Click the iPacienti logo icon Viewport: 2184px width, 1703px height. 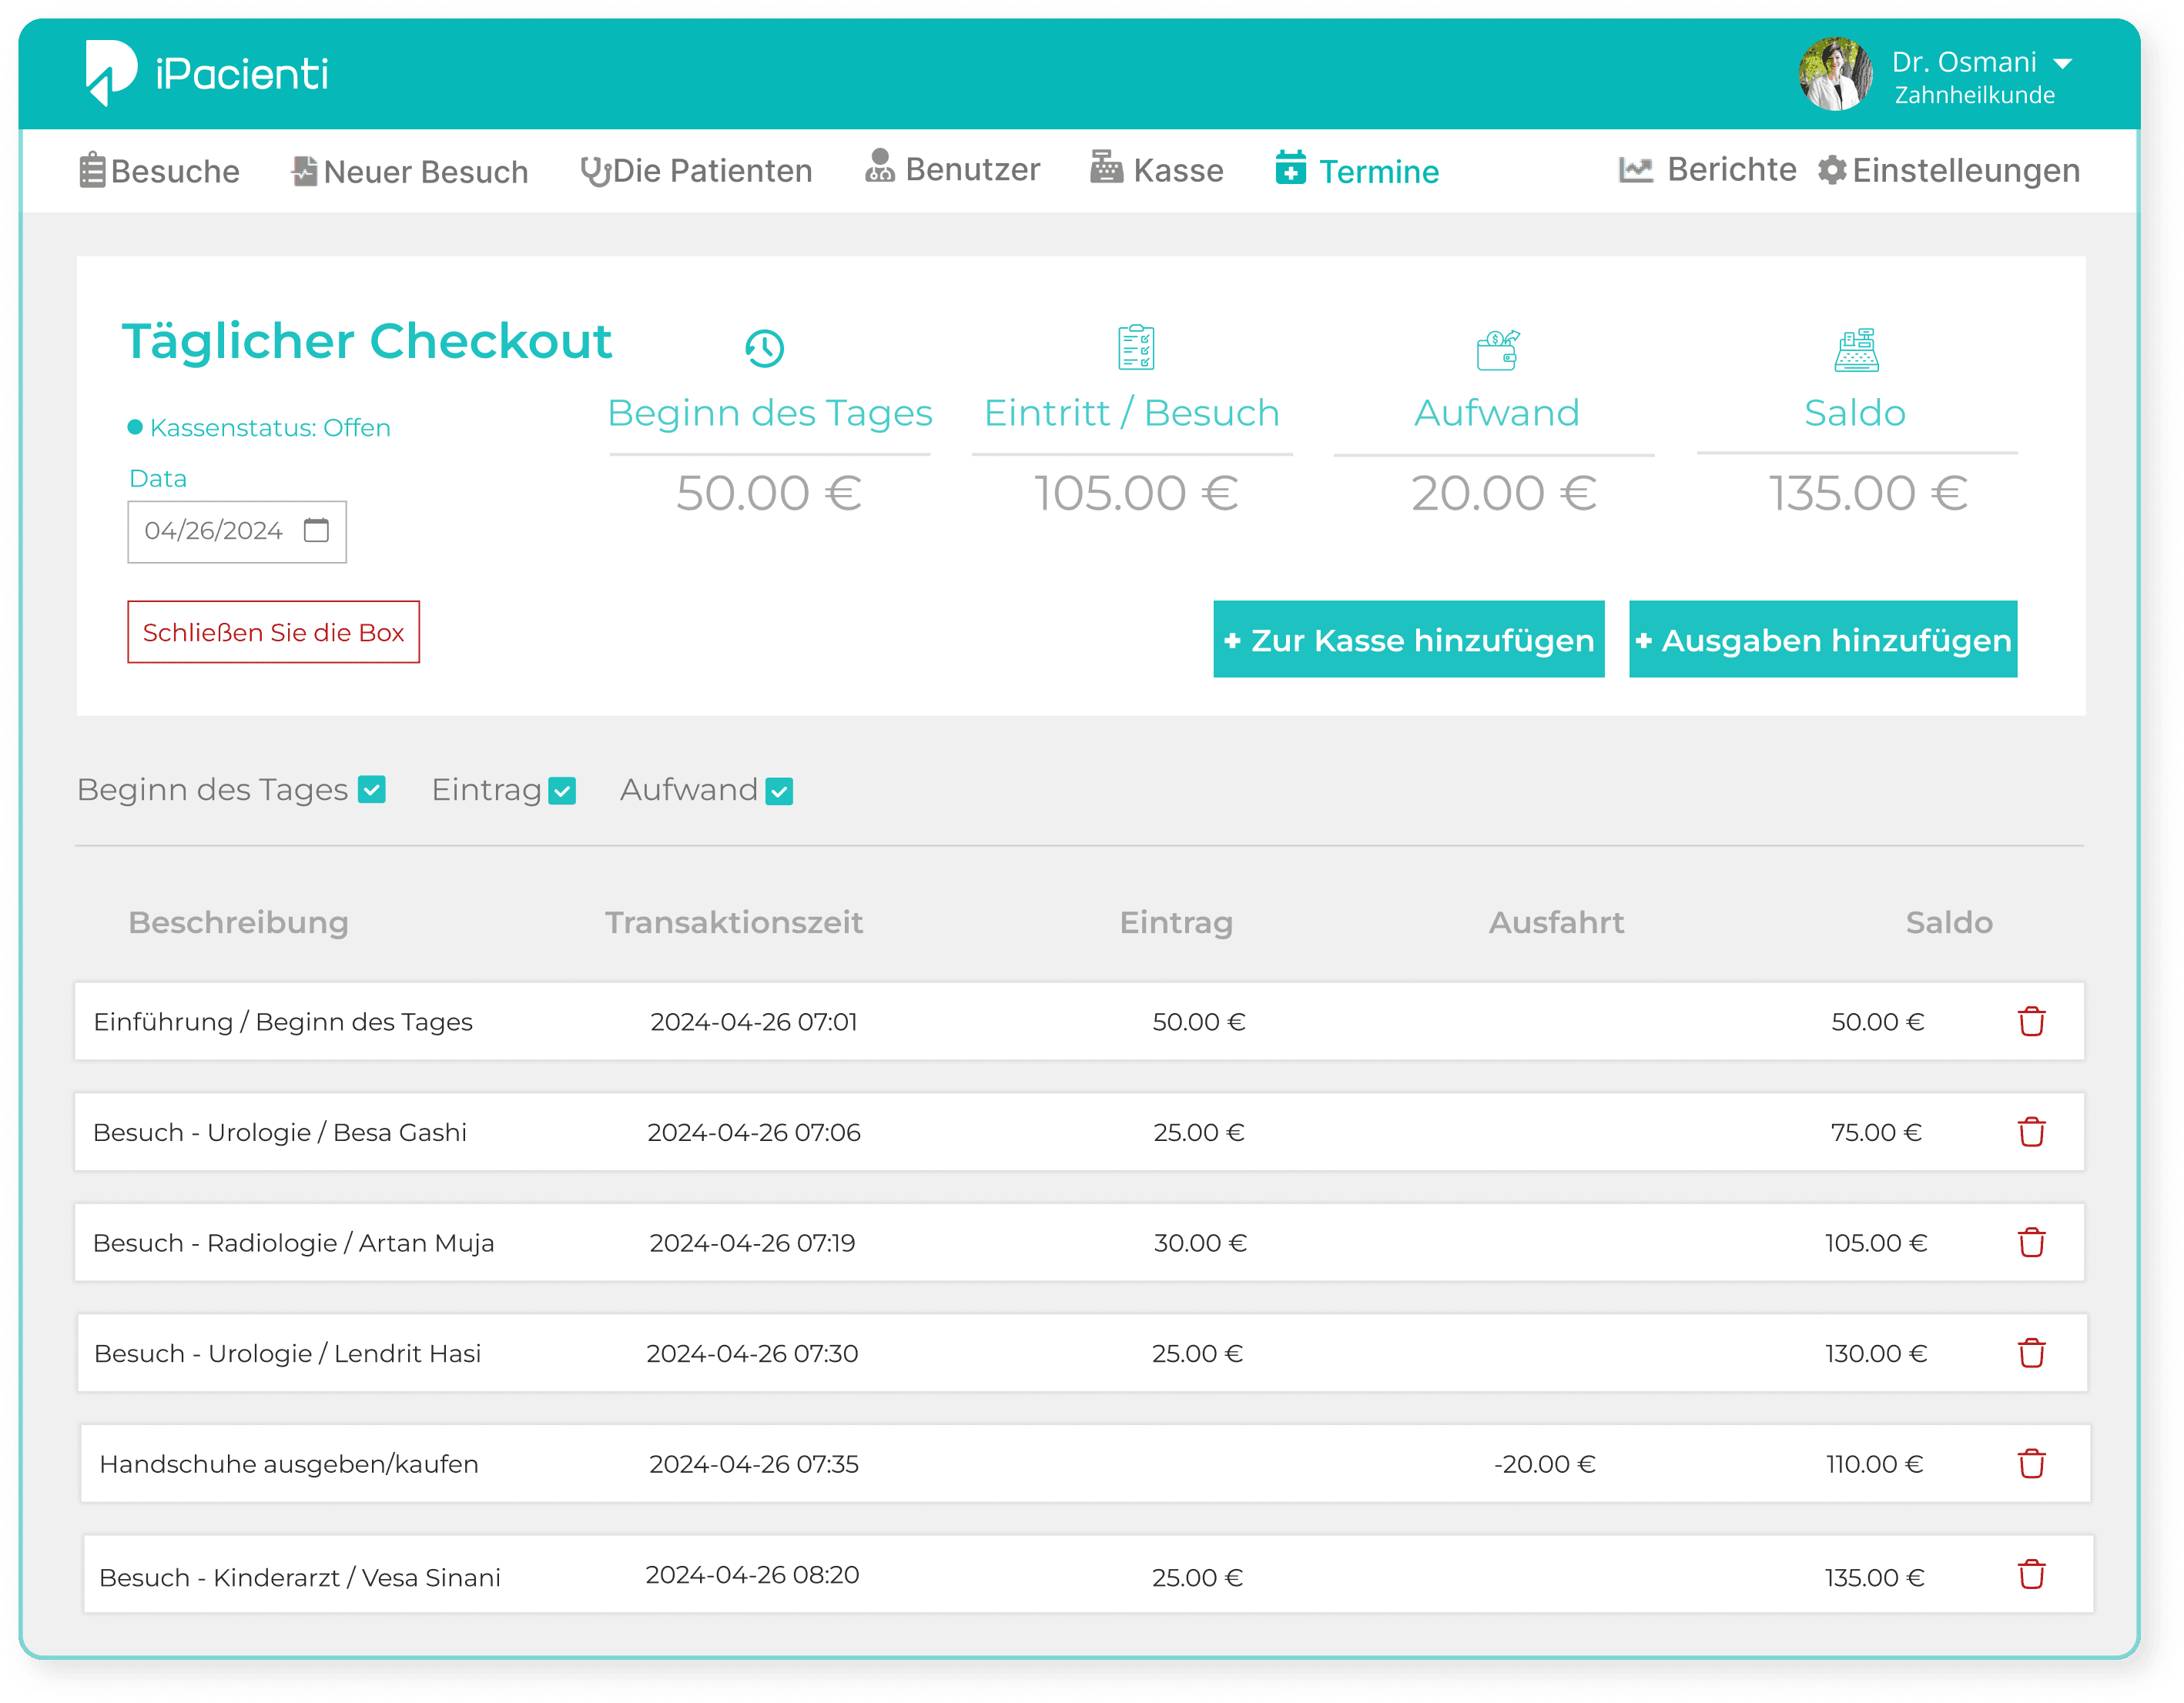click(110, 73)
